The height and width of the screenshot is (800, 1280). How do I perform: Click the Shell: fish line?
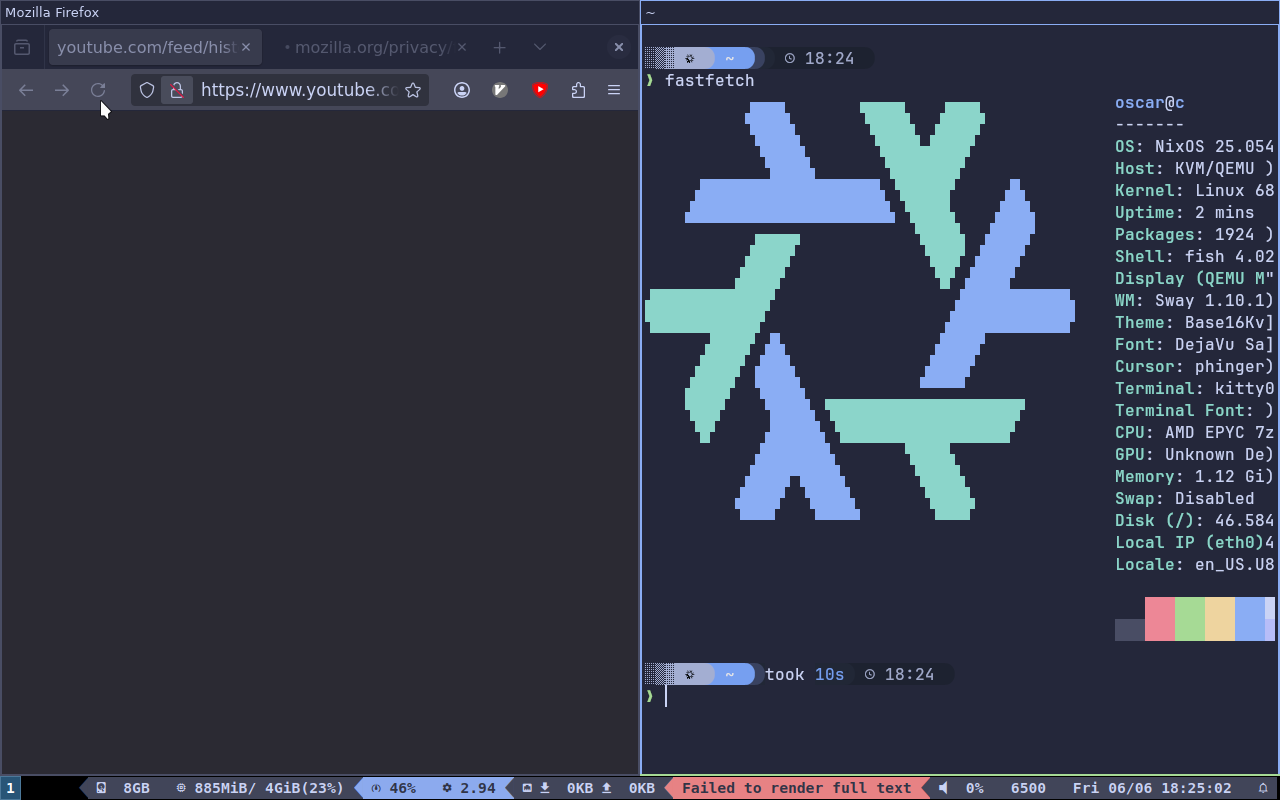pyautogui.click(x=1195, y=256)
